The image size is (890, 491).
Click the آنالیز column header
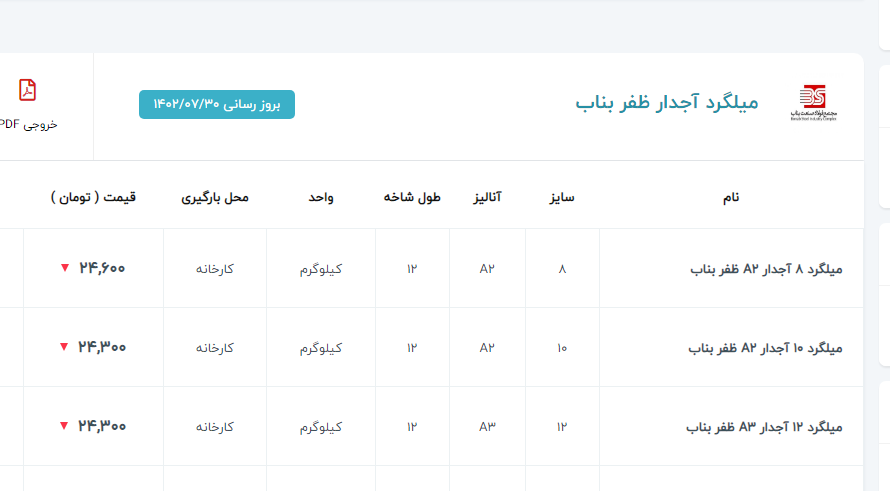coord(487,198)
